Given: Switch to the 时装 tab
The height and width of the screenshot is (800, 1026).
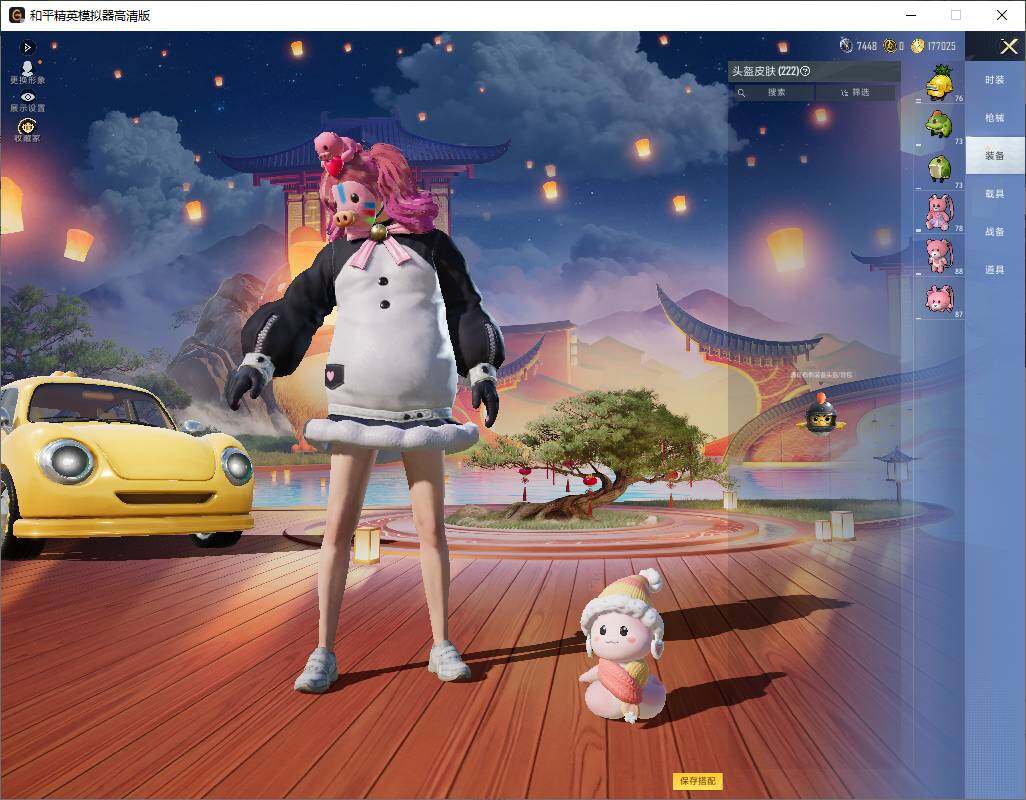Looking at the screenshot, I should click(x=995, y=80).
